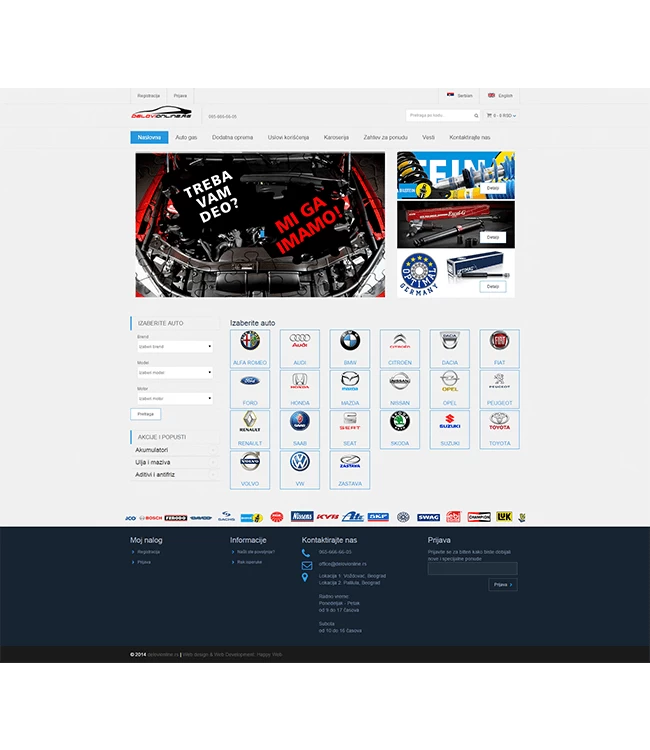Switch language to Serbian
The width and height of the screenshot is (650, 750).
[x=460, y=96]
